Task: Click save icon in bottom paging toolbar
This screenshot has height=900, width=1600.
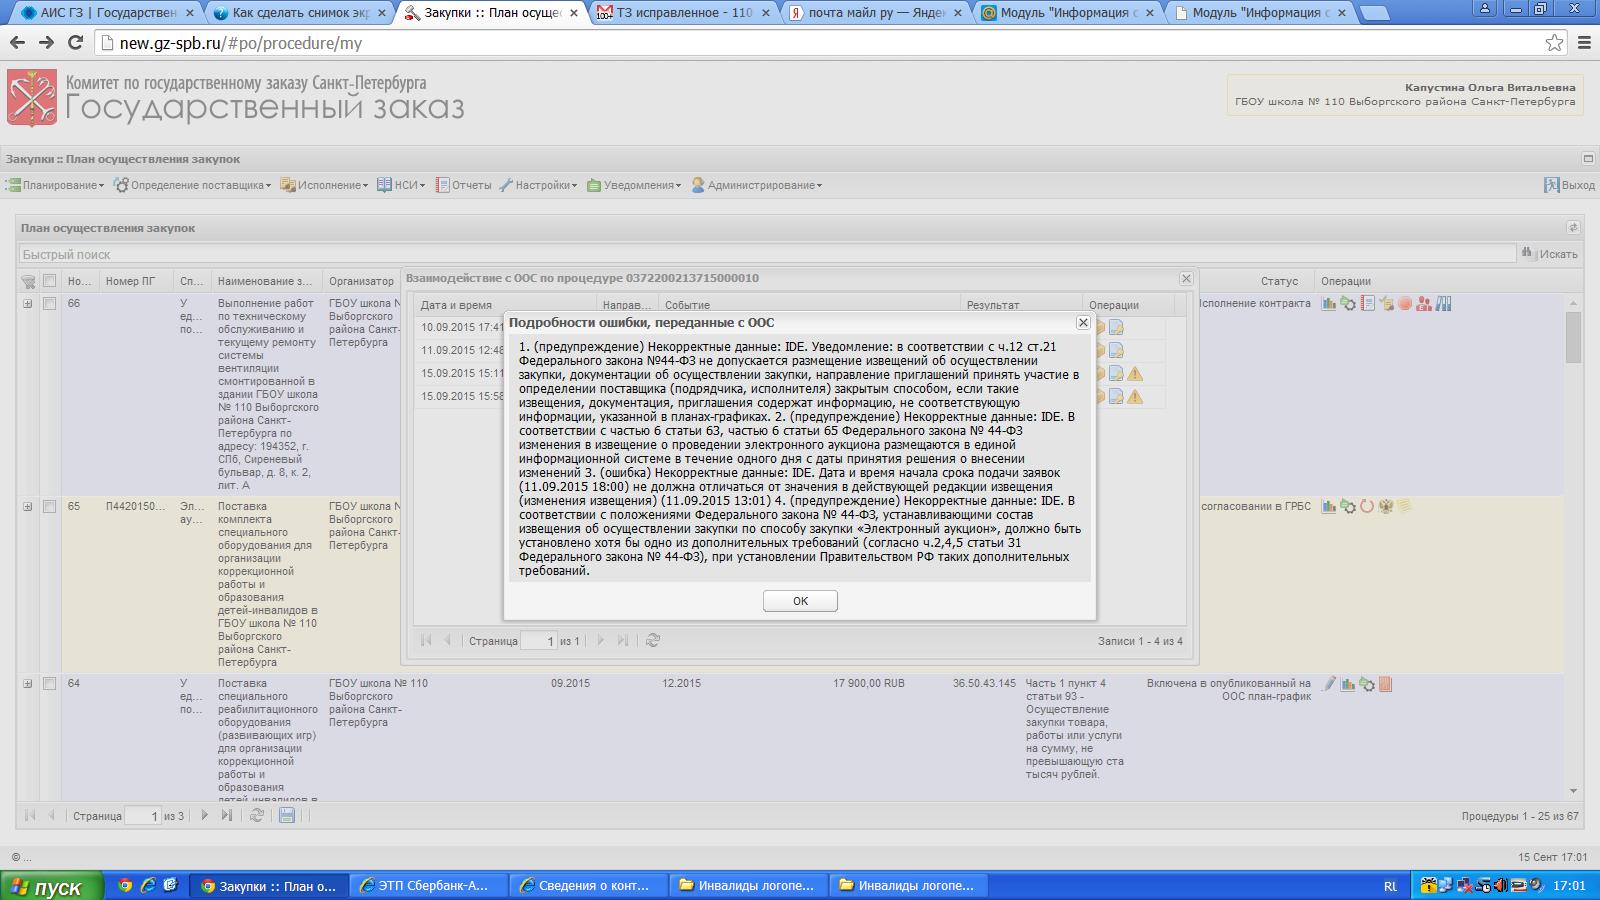Action: pyautogui.click(x=287, y=815)
